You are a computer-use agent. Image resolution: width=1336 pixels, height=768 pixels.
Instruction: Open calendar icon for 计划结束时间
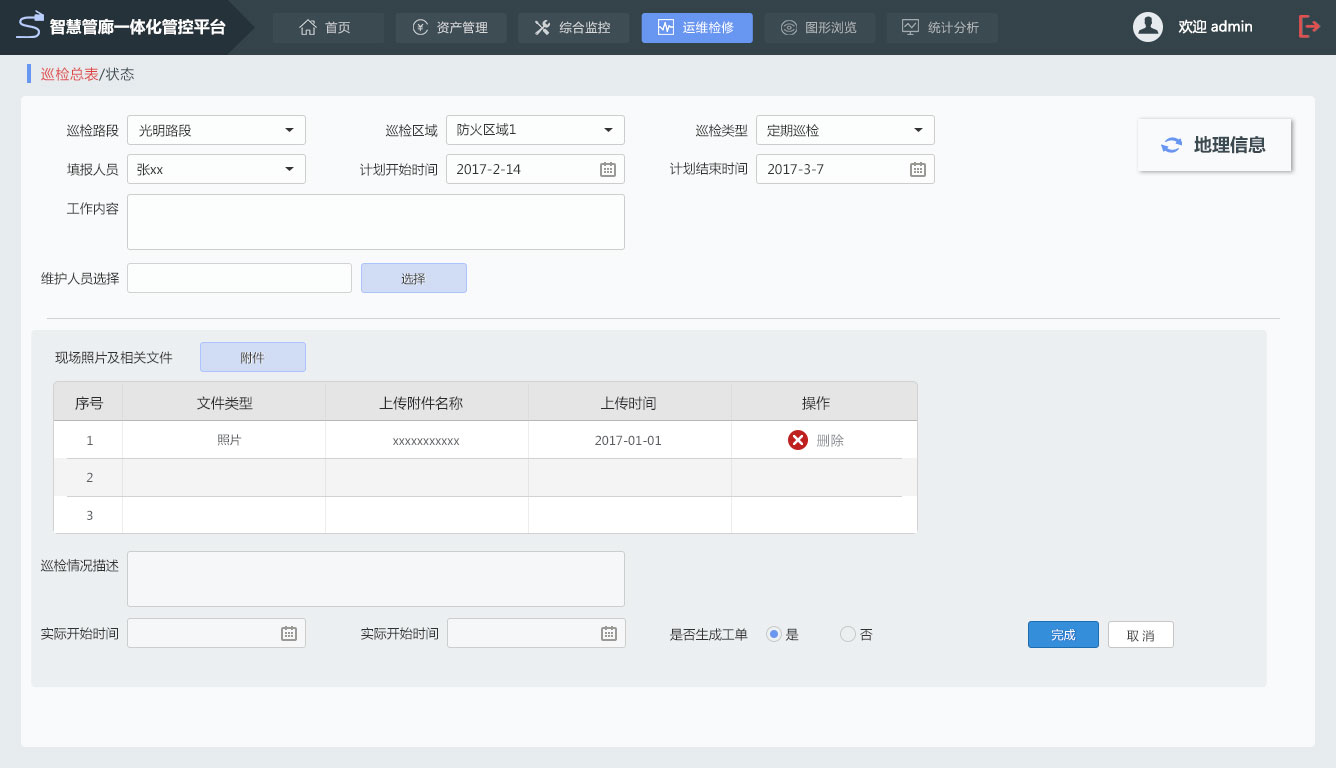(x=917, y=169)
